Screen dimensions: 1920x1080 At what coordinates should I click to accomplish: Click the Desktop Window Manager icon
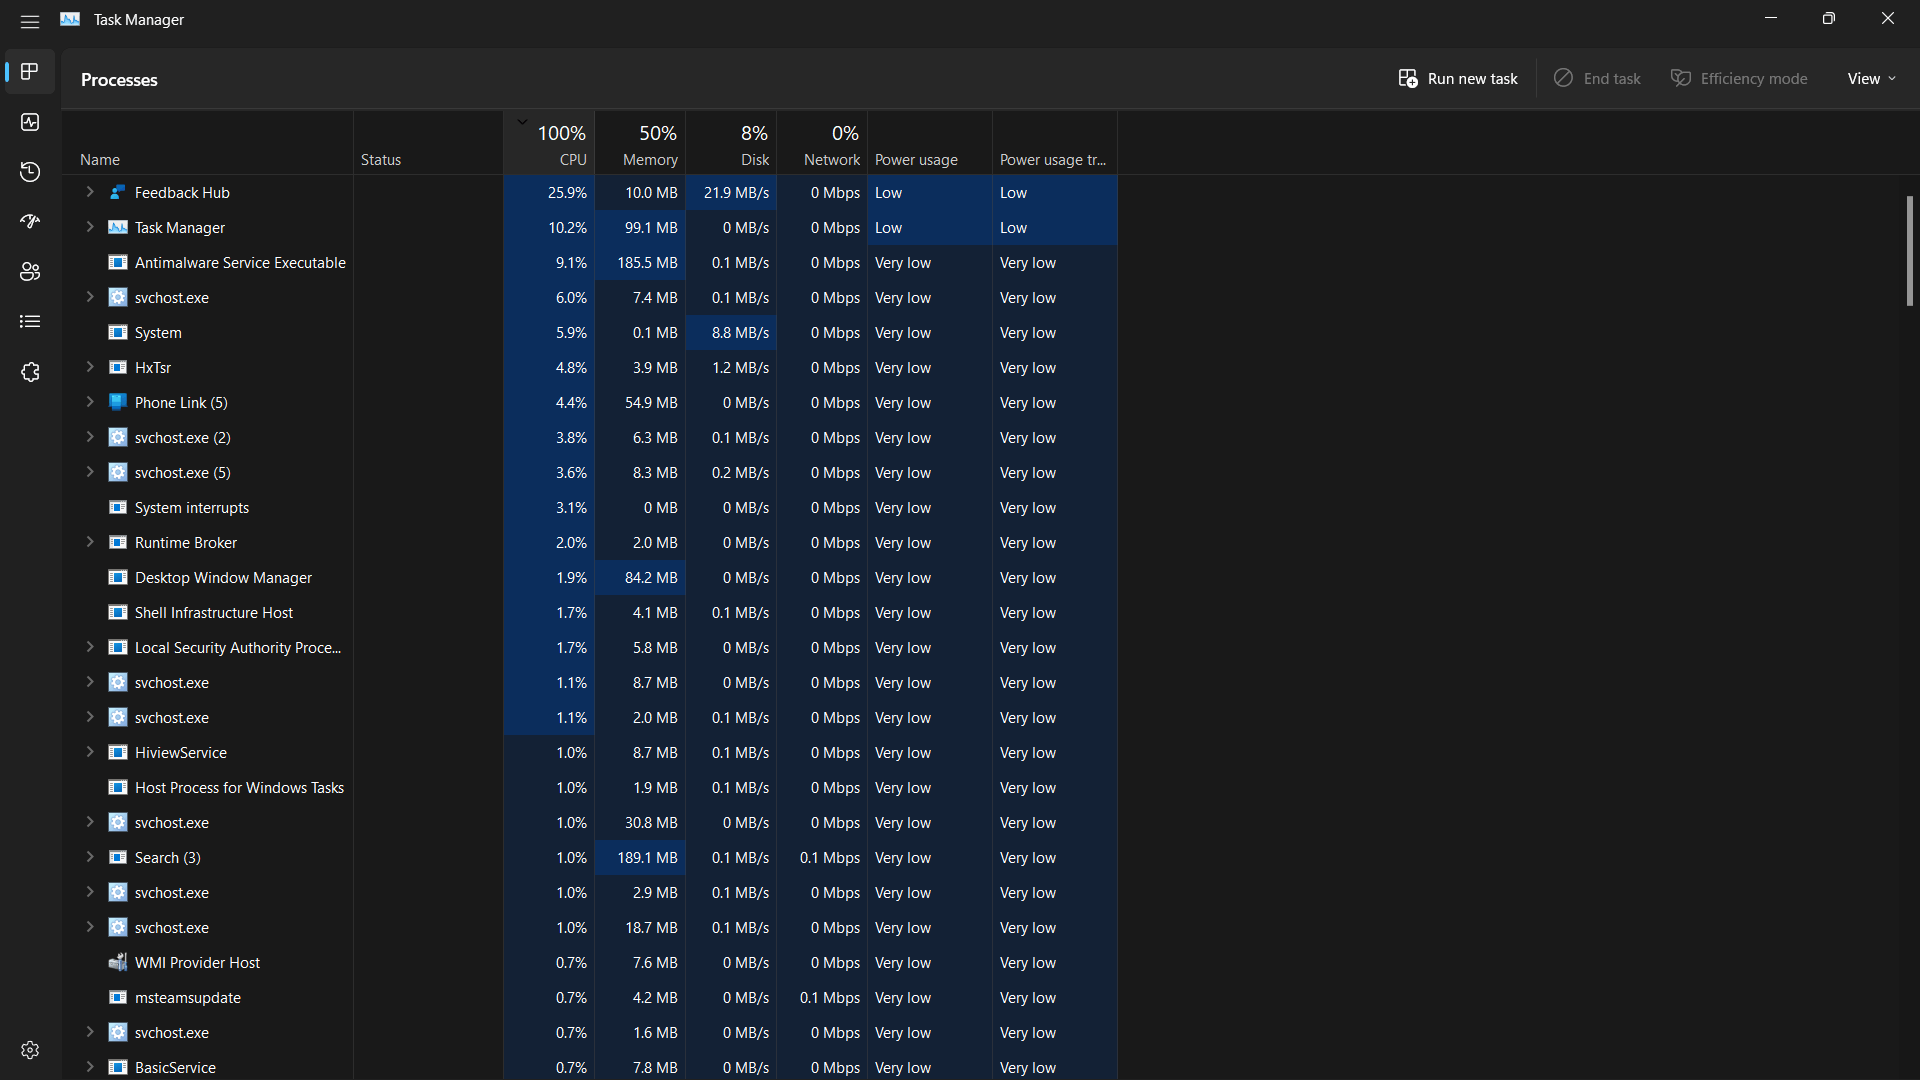[118, 577]
